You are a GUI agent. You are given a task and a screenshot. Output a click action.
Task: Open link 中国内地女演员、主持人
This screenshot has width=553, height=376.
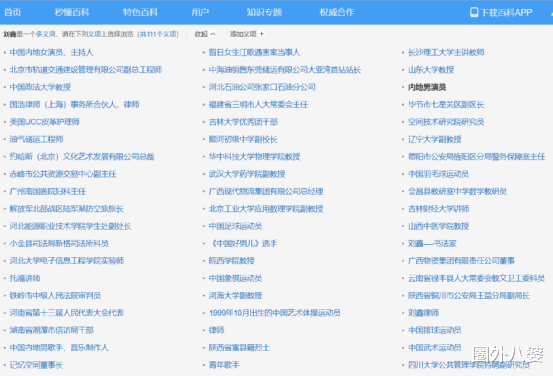pyautogui.click(x=51, y=52)
